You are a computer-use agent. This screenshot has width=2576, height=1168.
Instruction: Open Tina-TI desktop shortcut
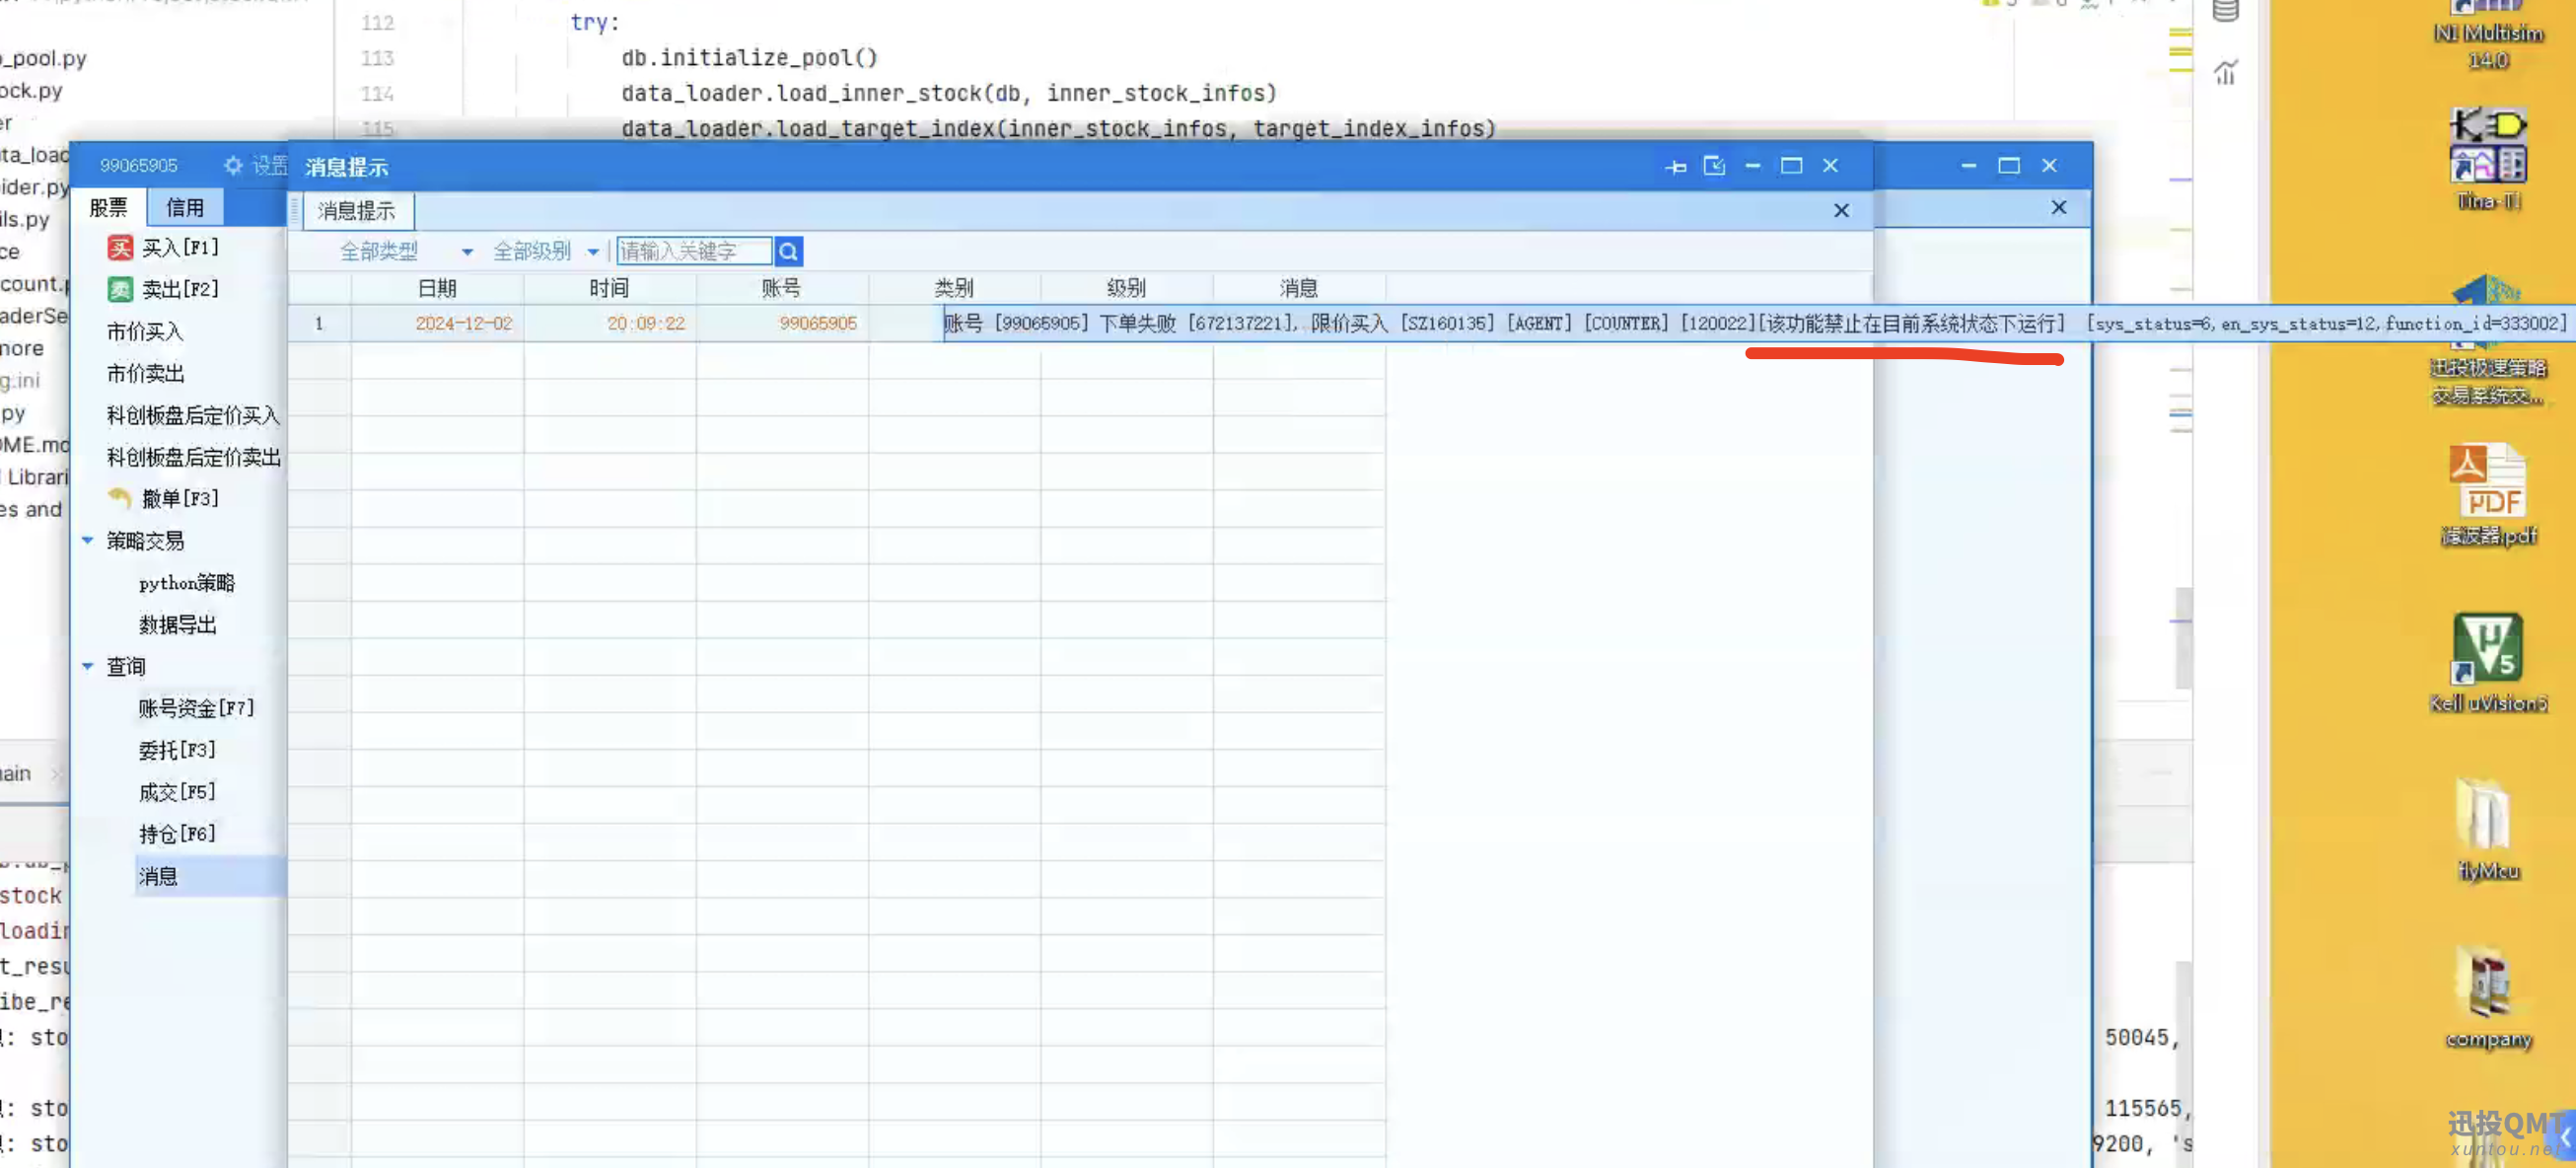click(2488, 158)
